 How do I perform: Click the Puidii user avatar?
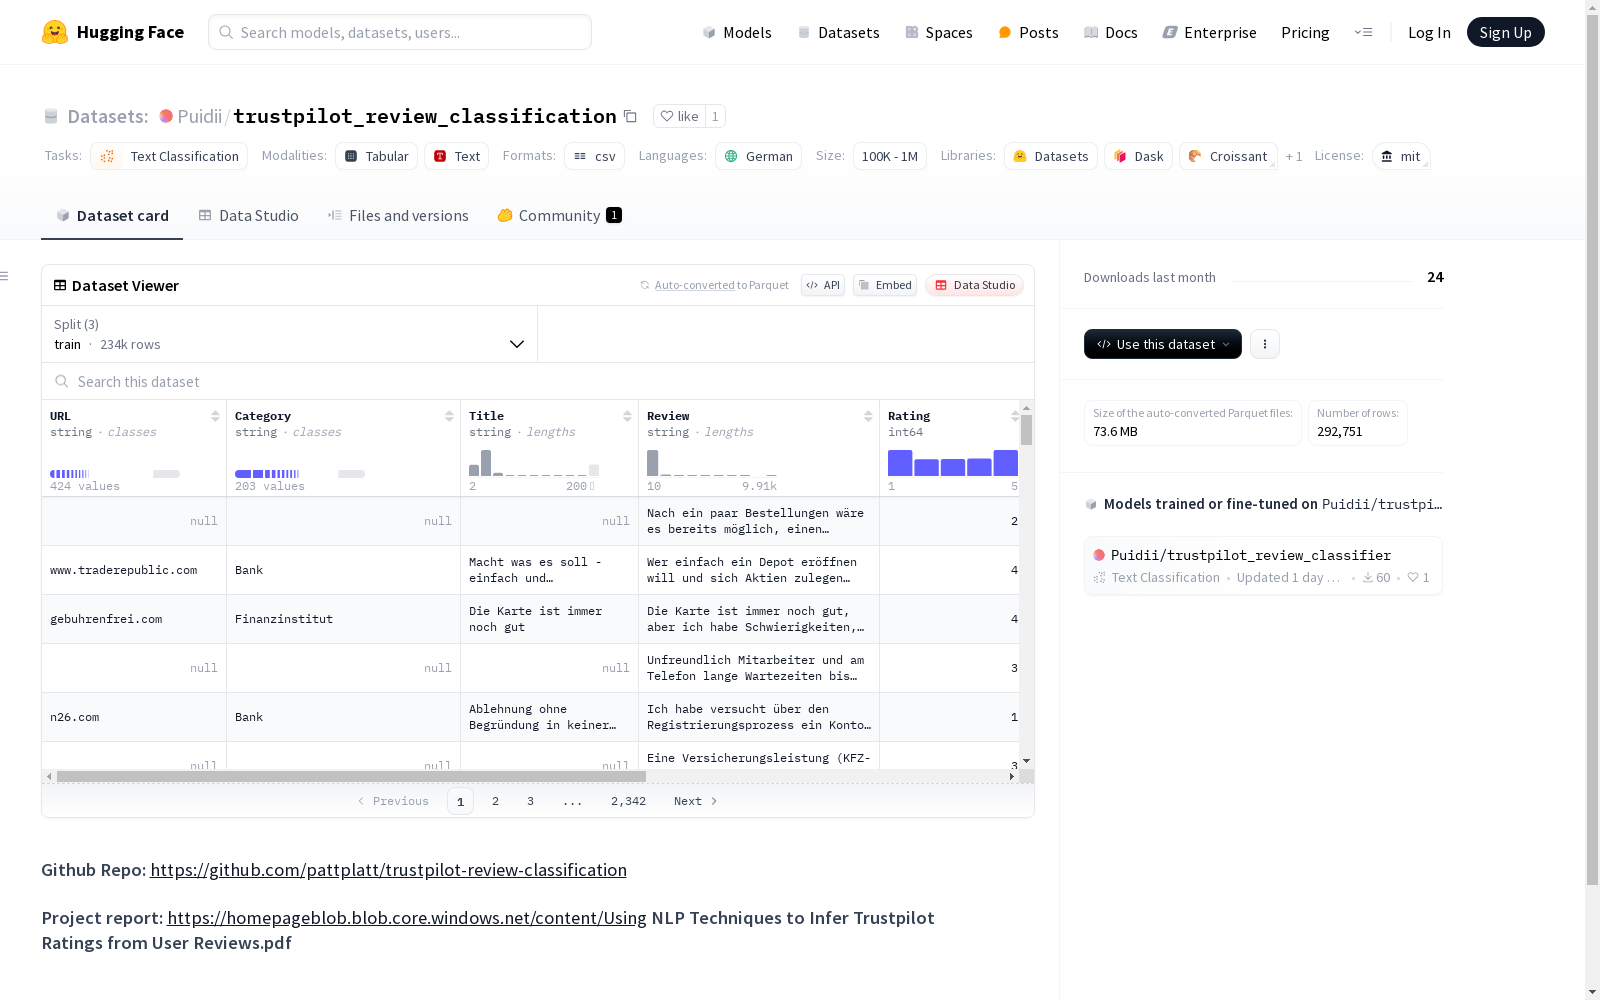click(166, 116)
